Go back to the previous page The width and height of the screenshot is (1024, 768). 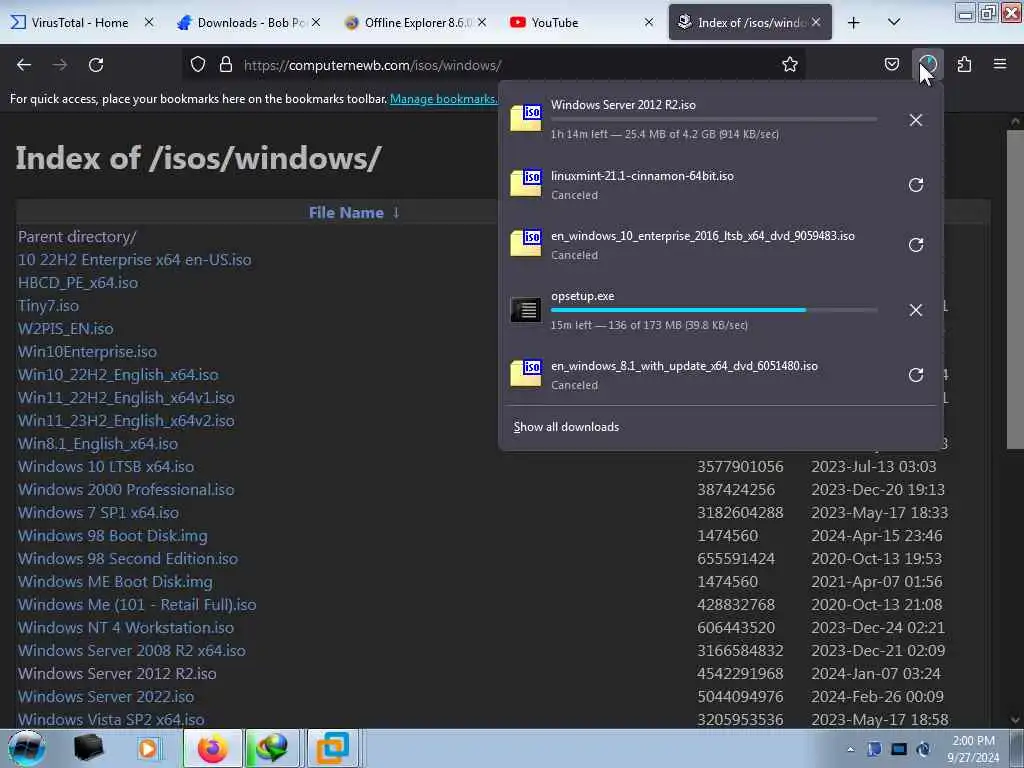[24, 65]
